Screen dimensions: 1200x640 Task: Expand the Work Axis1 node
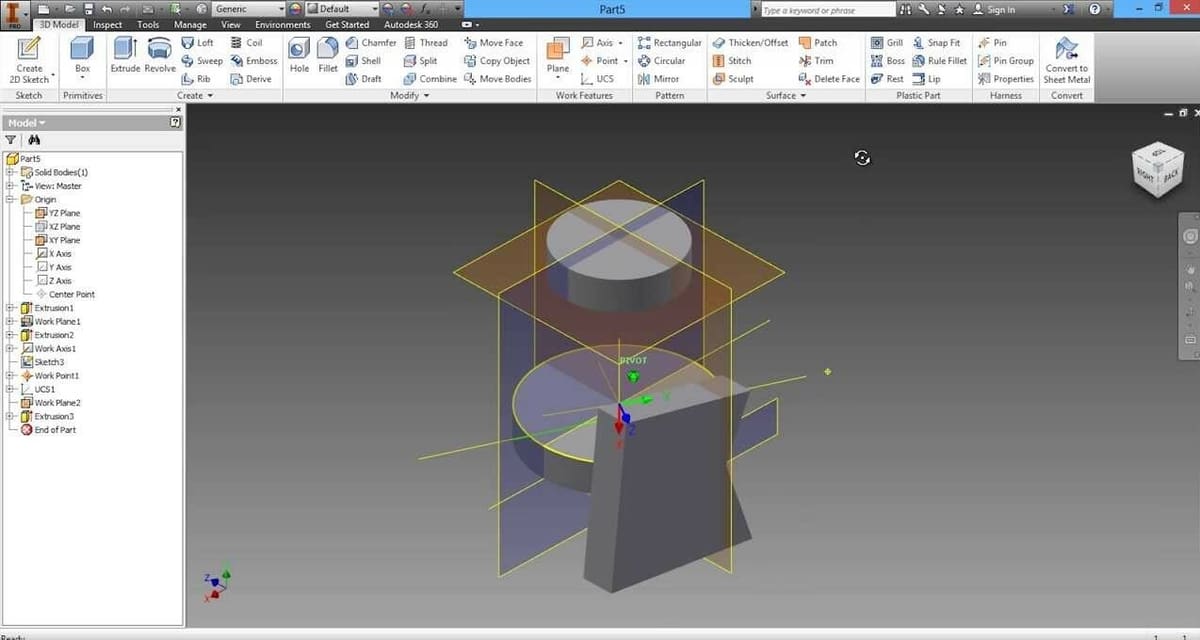pyautogui.click(x=10, y=348)
